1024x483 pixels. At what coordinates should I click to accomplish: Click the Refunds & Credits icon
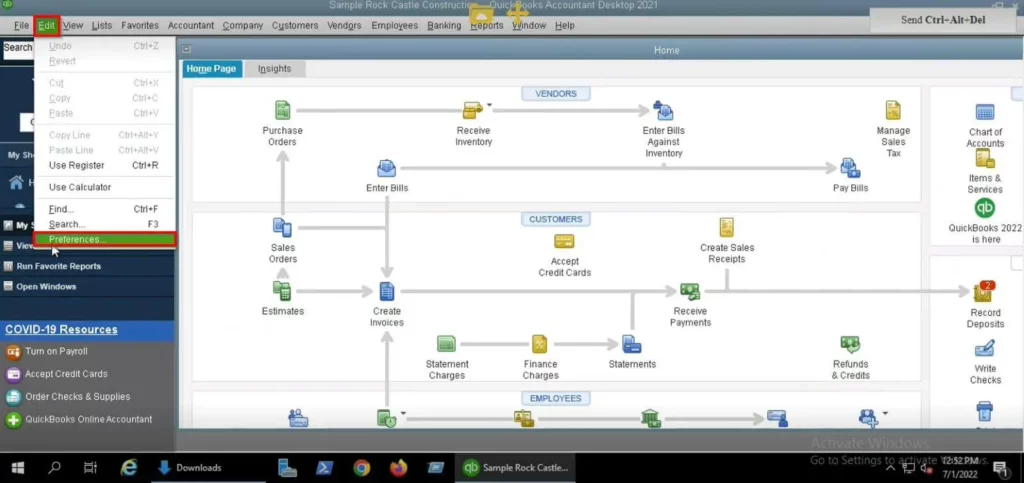[x=850, y=345]
